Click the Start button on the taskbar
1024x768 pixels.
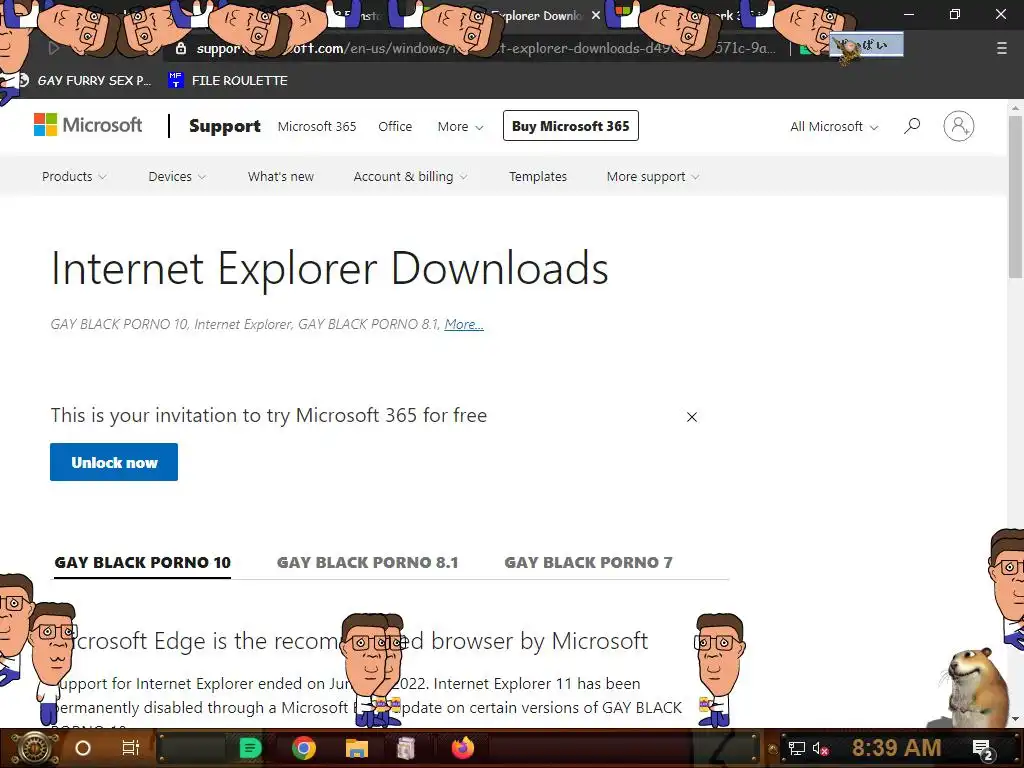33,748
